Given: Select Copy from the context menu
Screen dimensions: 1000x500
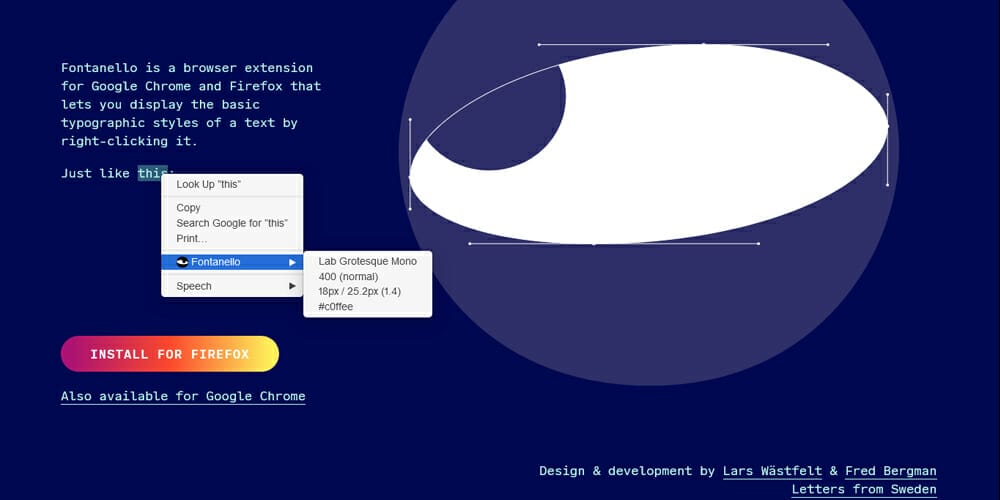Looking at the screenshot, I should 232,208.
